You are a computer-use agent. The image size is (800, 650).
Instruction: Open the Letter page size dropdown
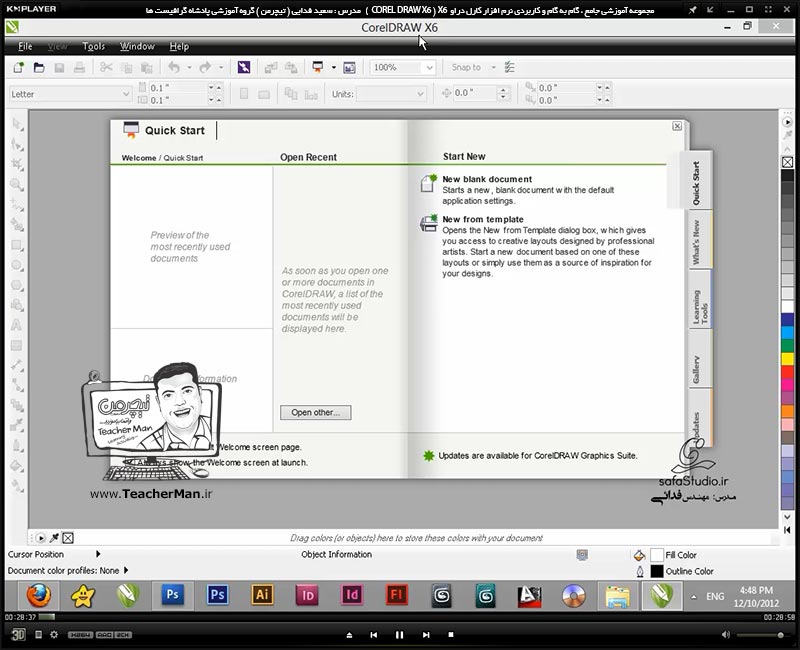[x=125, y=94]
